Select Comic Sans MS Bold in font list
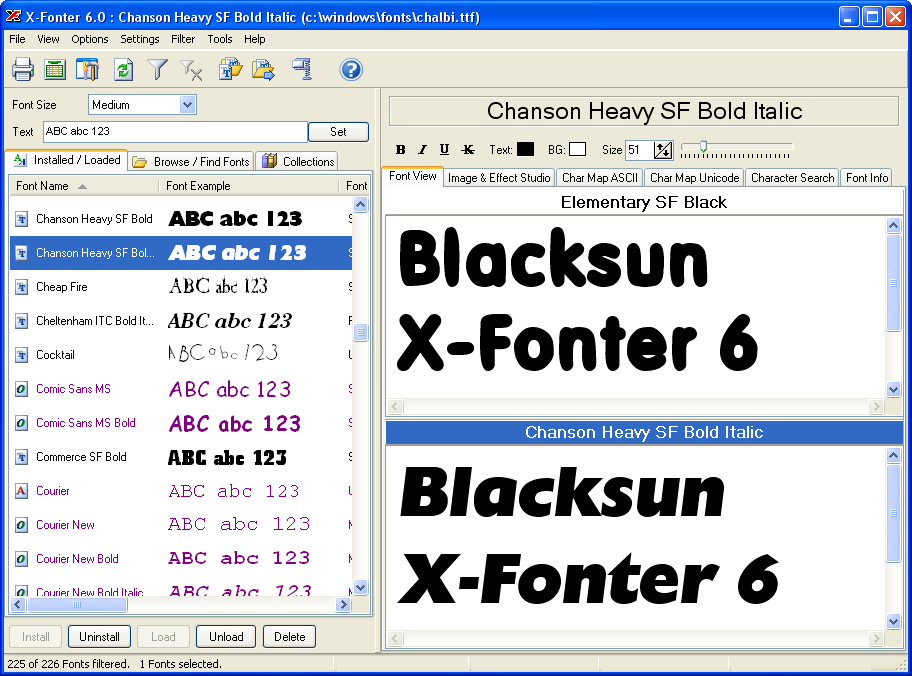912x676 pixels. (86, 423)
